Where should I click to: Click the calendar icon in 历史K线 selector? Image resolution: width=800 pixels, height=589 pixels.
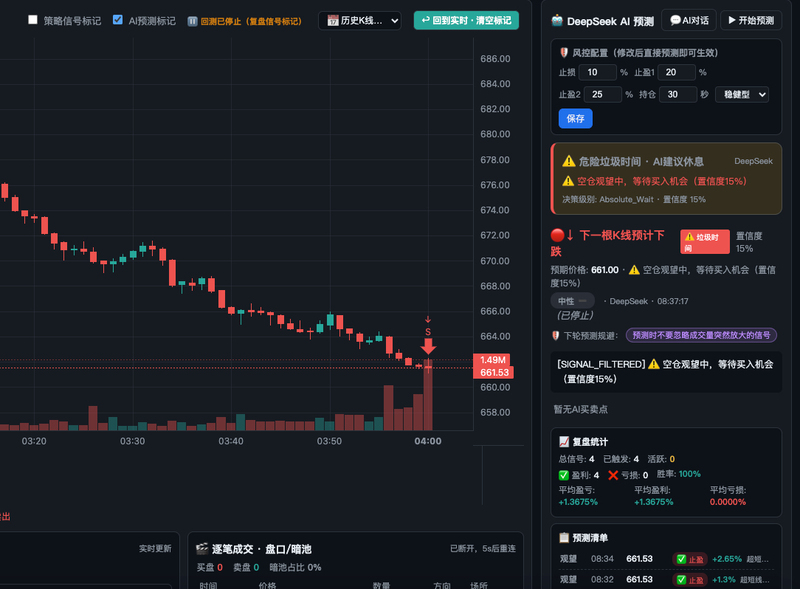pos(333,21)
